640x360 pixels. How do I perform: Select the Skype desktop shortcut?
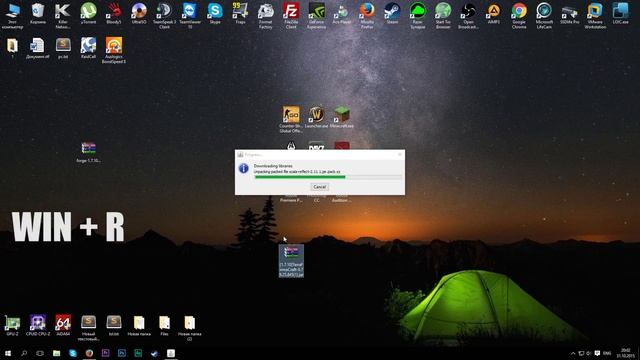click(x=215, y=13)
